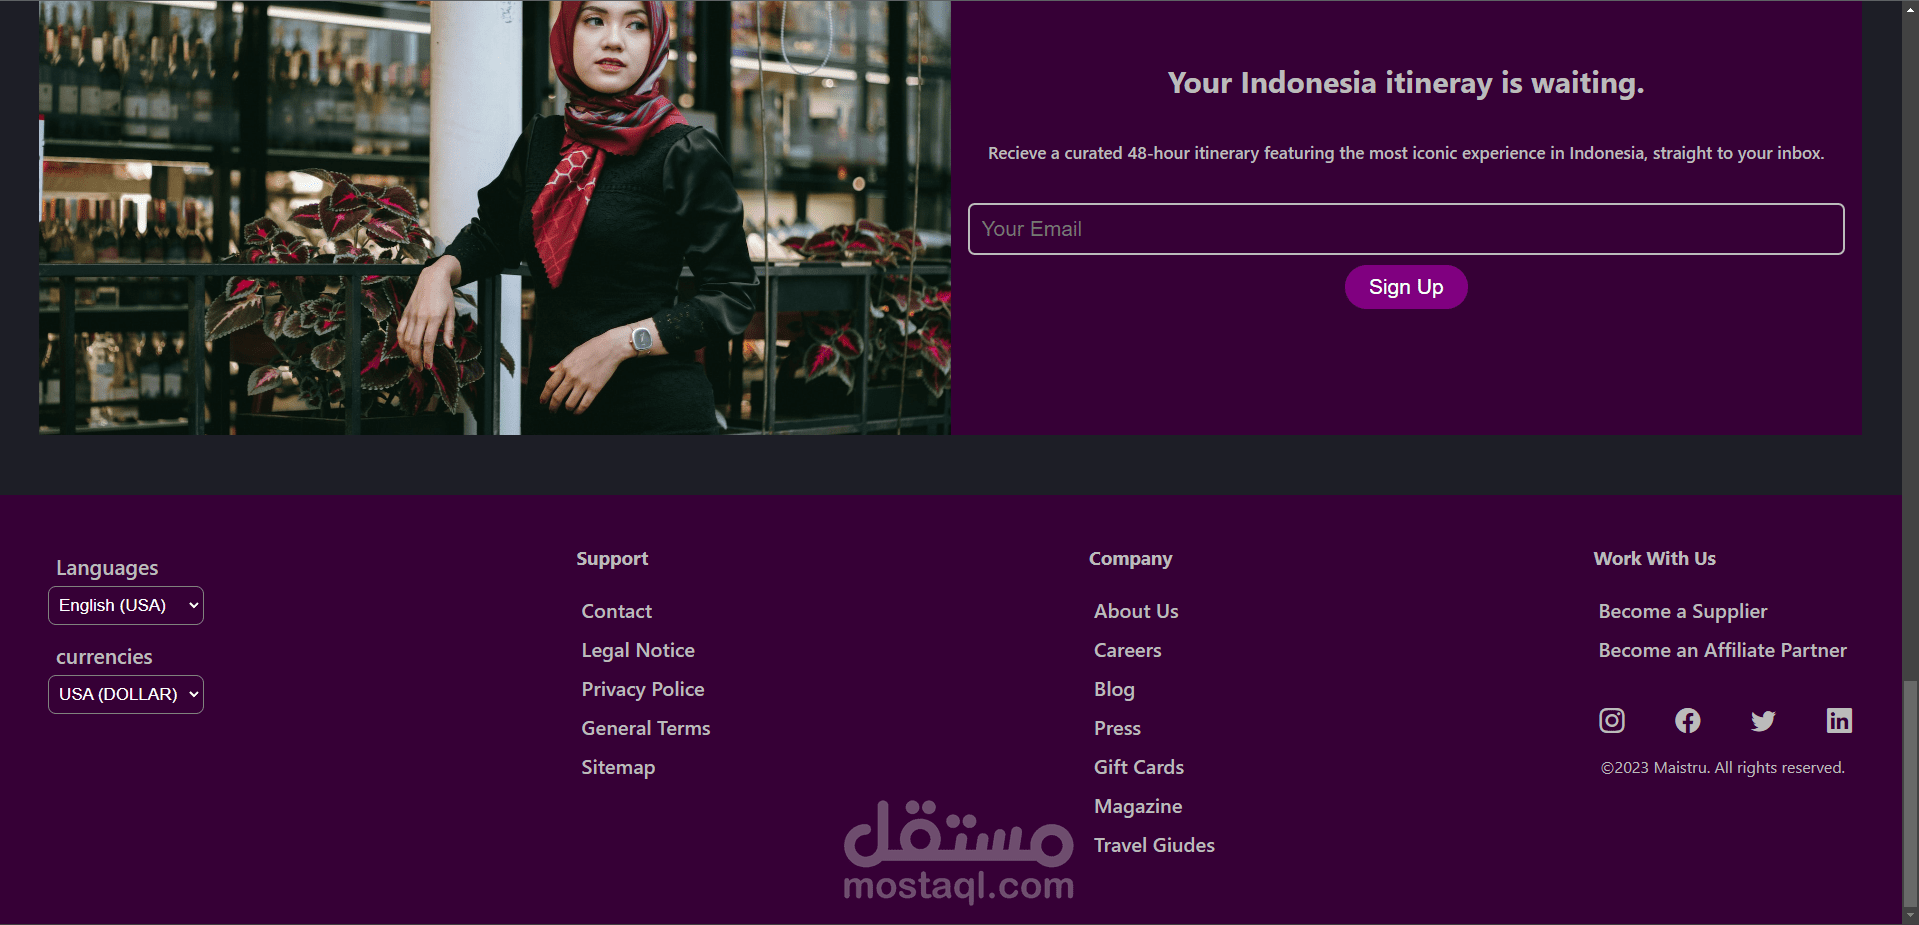Open the Sitemap link
Screen dimensions: 1919x925
pos(618,767)
